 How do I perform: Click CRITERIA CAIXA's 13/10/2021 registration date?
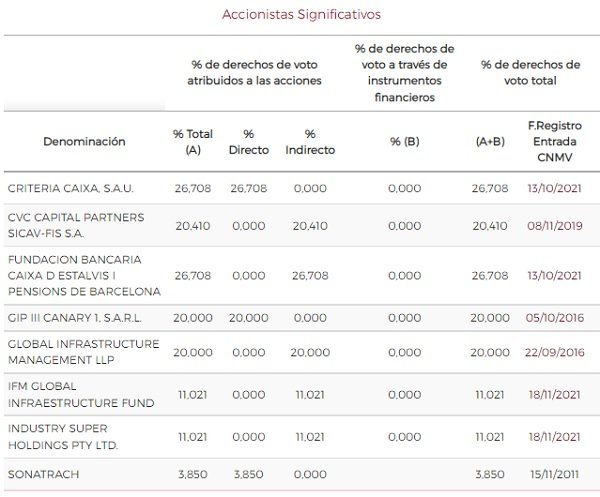[x=554, y=188]
